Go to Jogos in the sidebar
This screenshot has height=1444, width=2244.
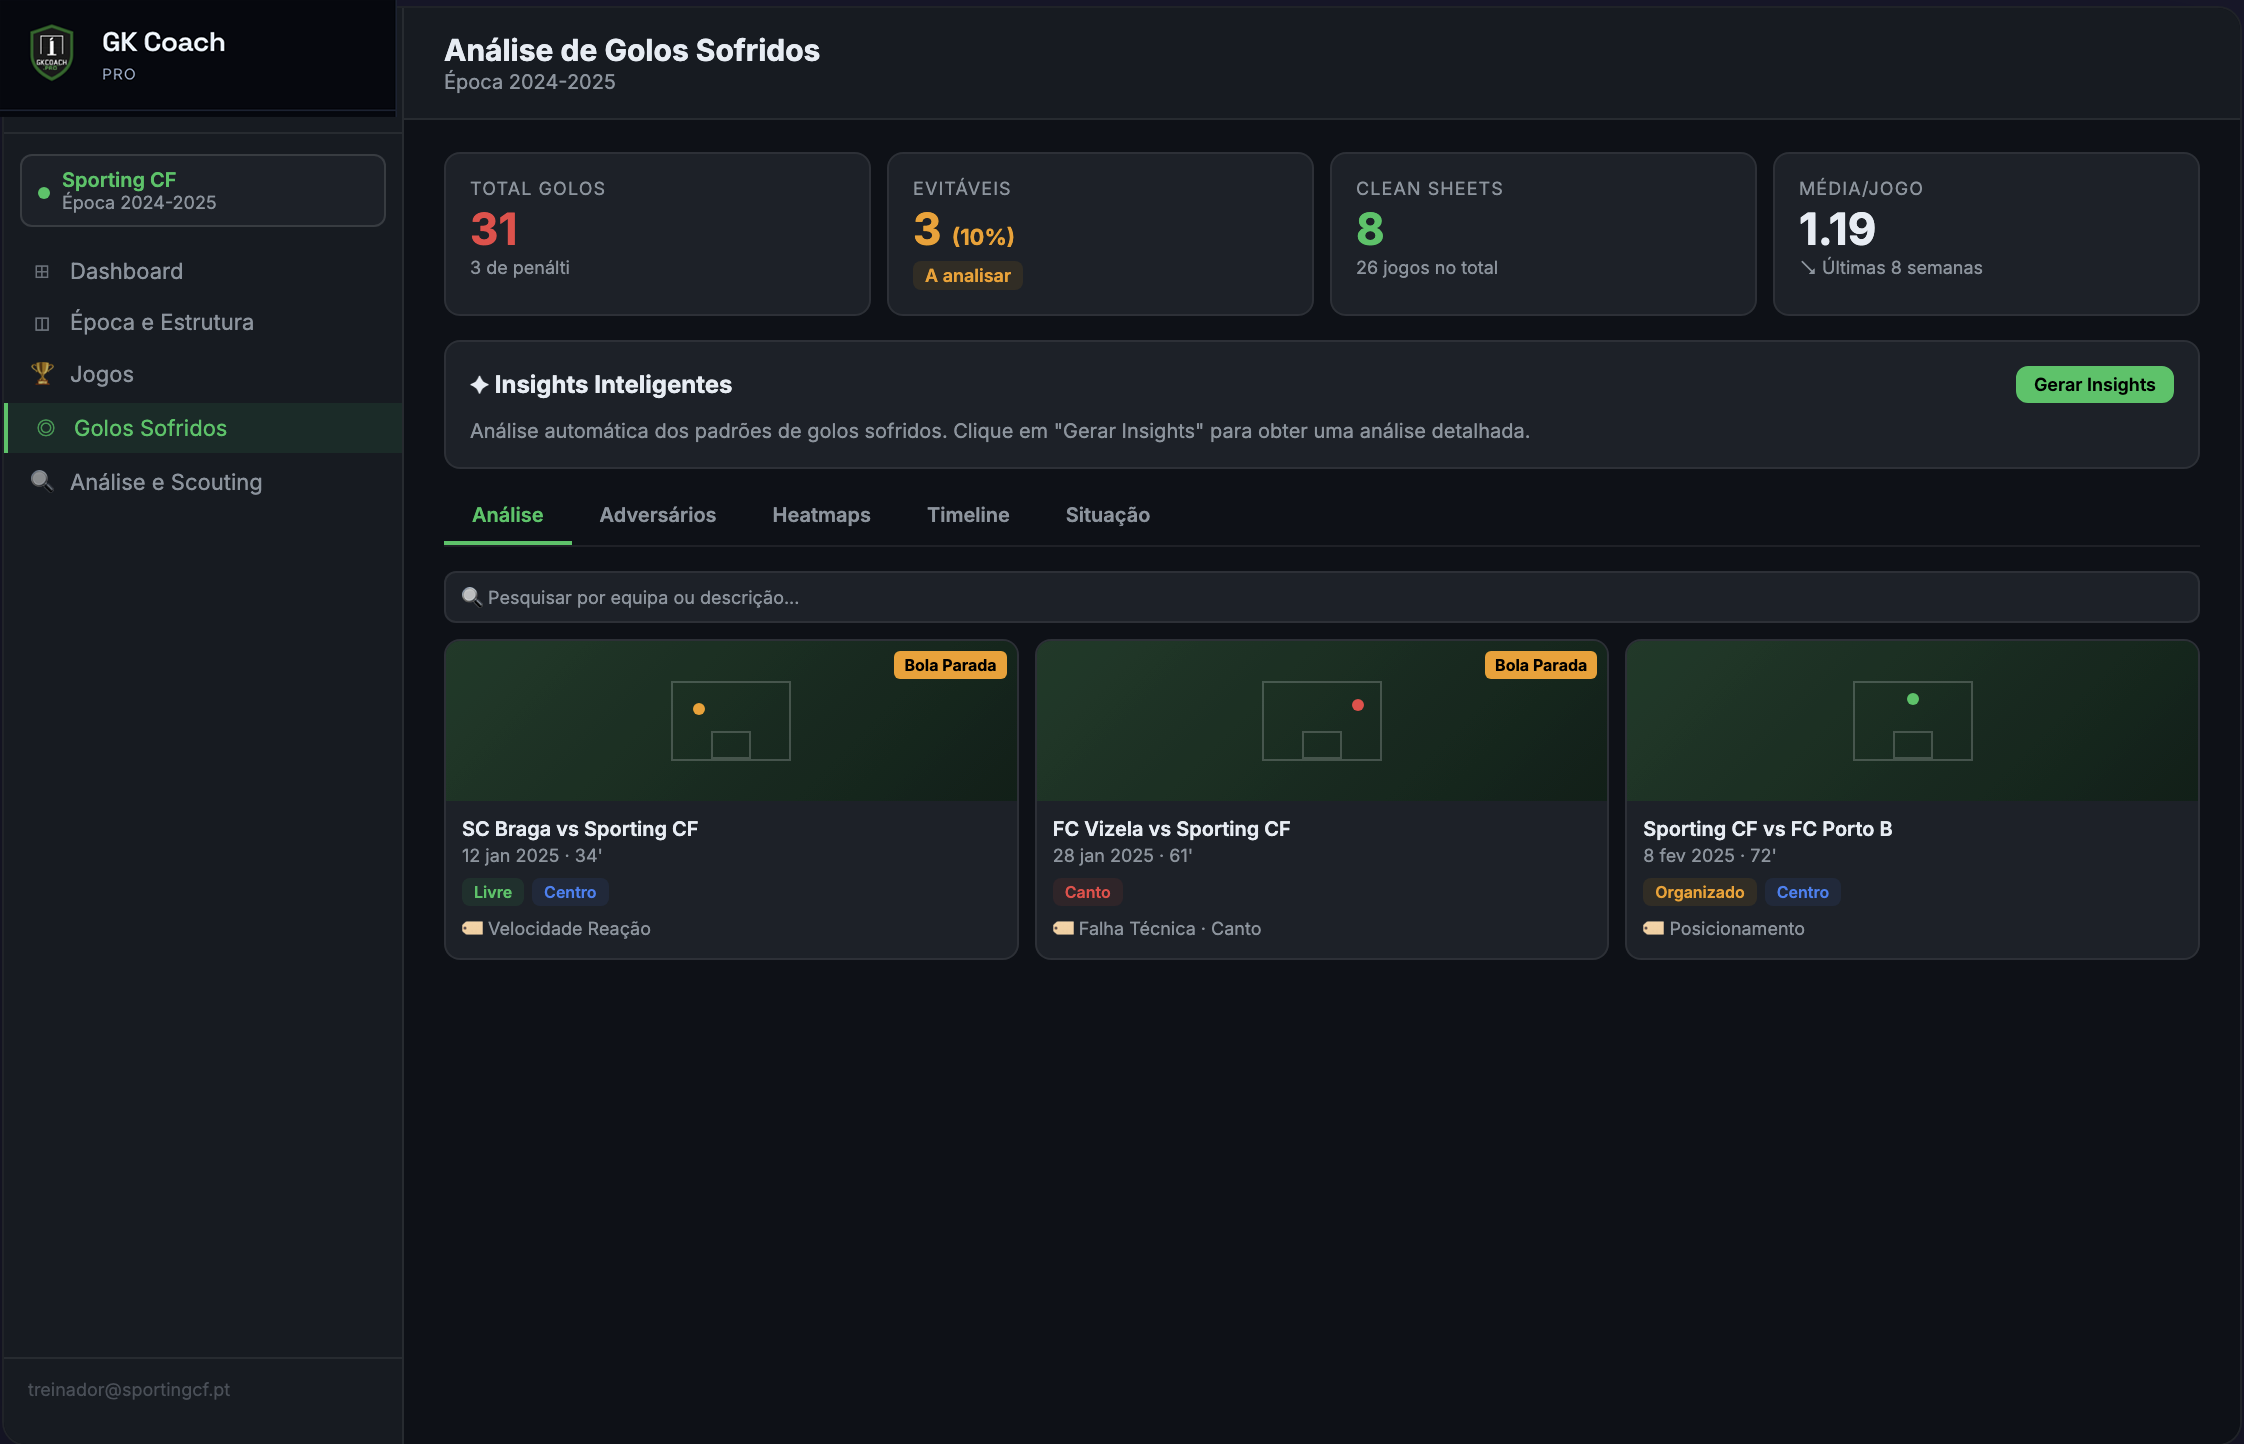(204, 374)
